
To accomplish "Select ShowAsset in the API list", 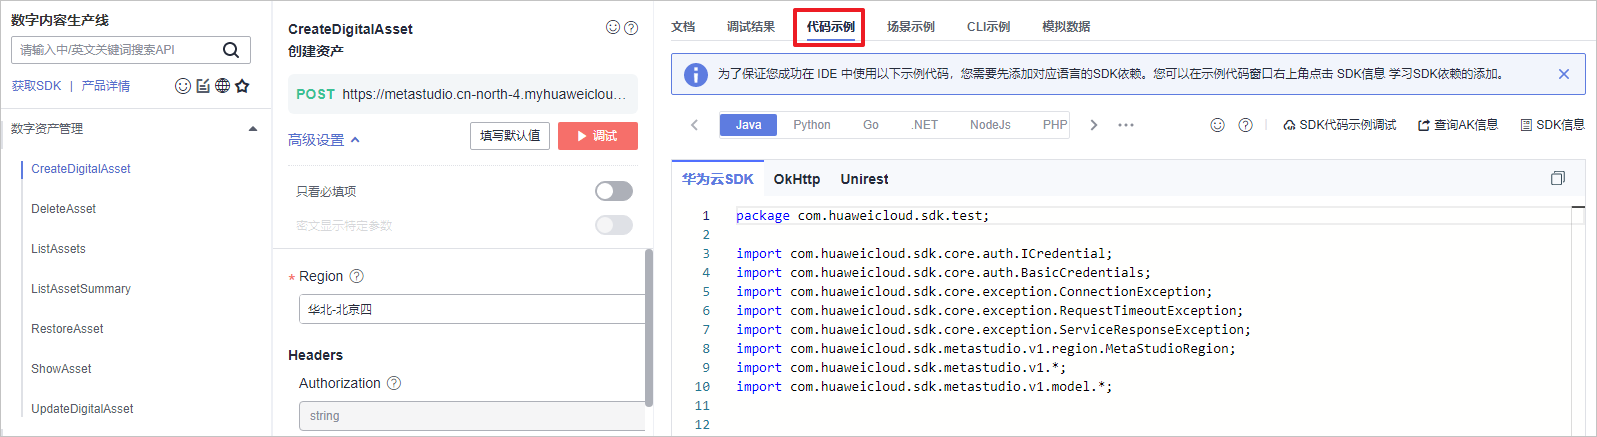I will 61,369.
